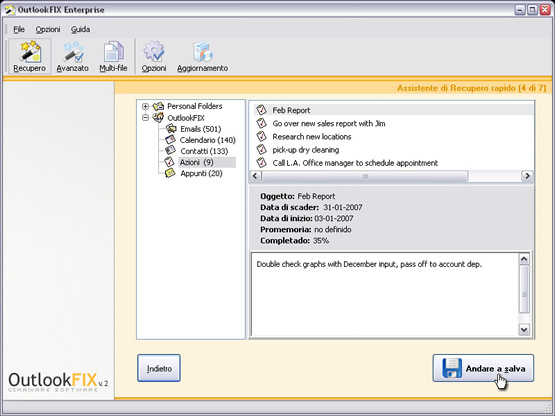The image size is (555, 416).
Task: Click the task icon beside Feb Report
Action: [262, 110]
